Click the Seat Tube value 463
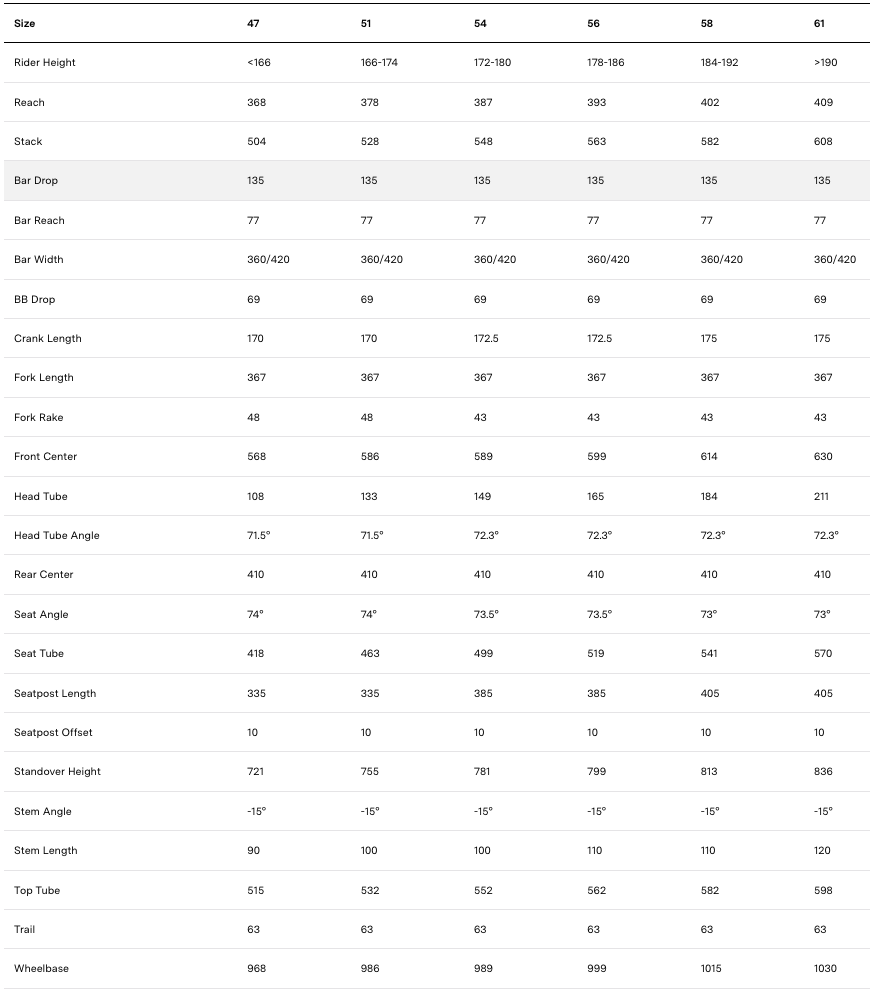Viewport: 870px width, 995px height. (369, 654)
